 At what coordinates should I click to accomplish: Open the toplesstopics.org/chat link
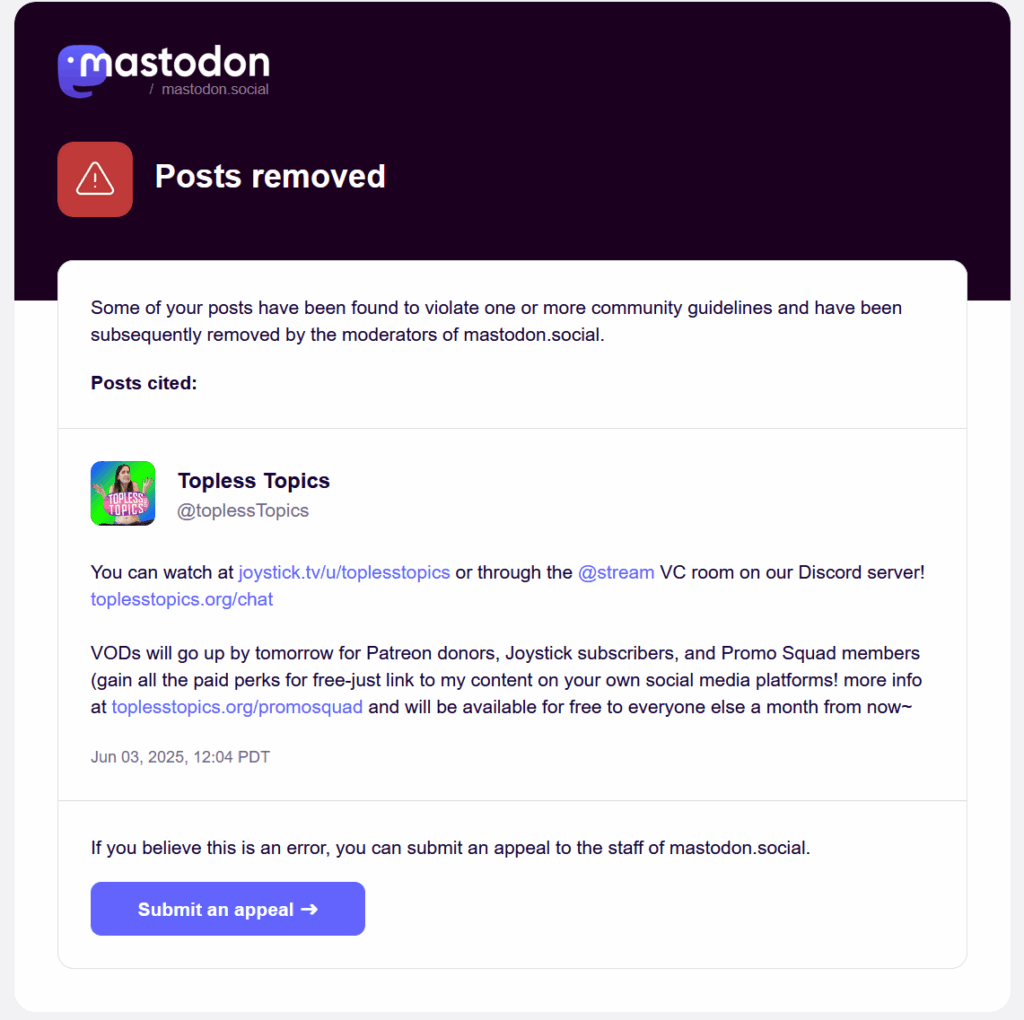click(182, 599)
